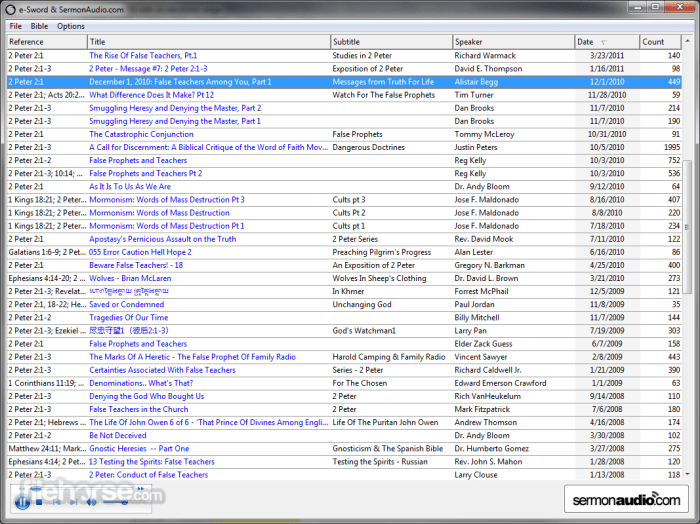Open 'Denying the God Who Bought Us'
Viewport: 700px width, 524px height.
click(x=146, y=396)
